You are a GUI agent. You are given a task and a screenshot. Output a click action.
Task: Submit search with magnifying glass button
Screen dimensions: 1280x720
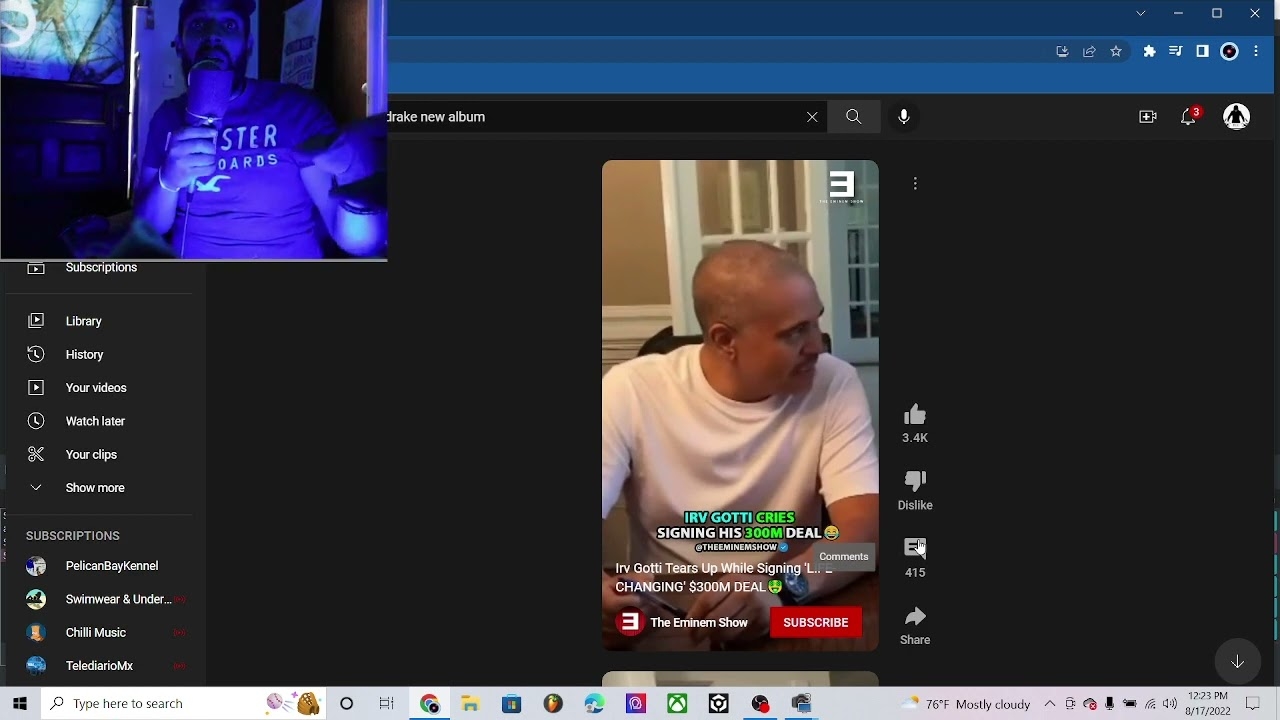pos(853,117)
